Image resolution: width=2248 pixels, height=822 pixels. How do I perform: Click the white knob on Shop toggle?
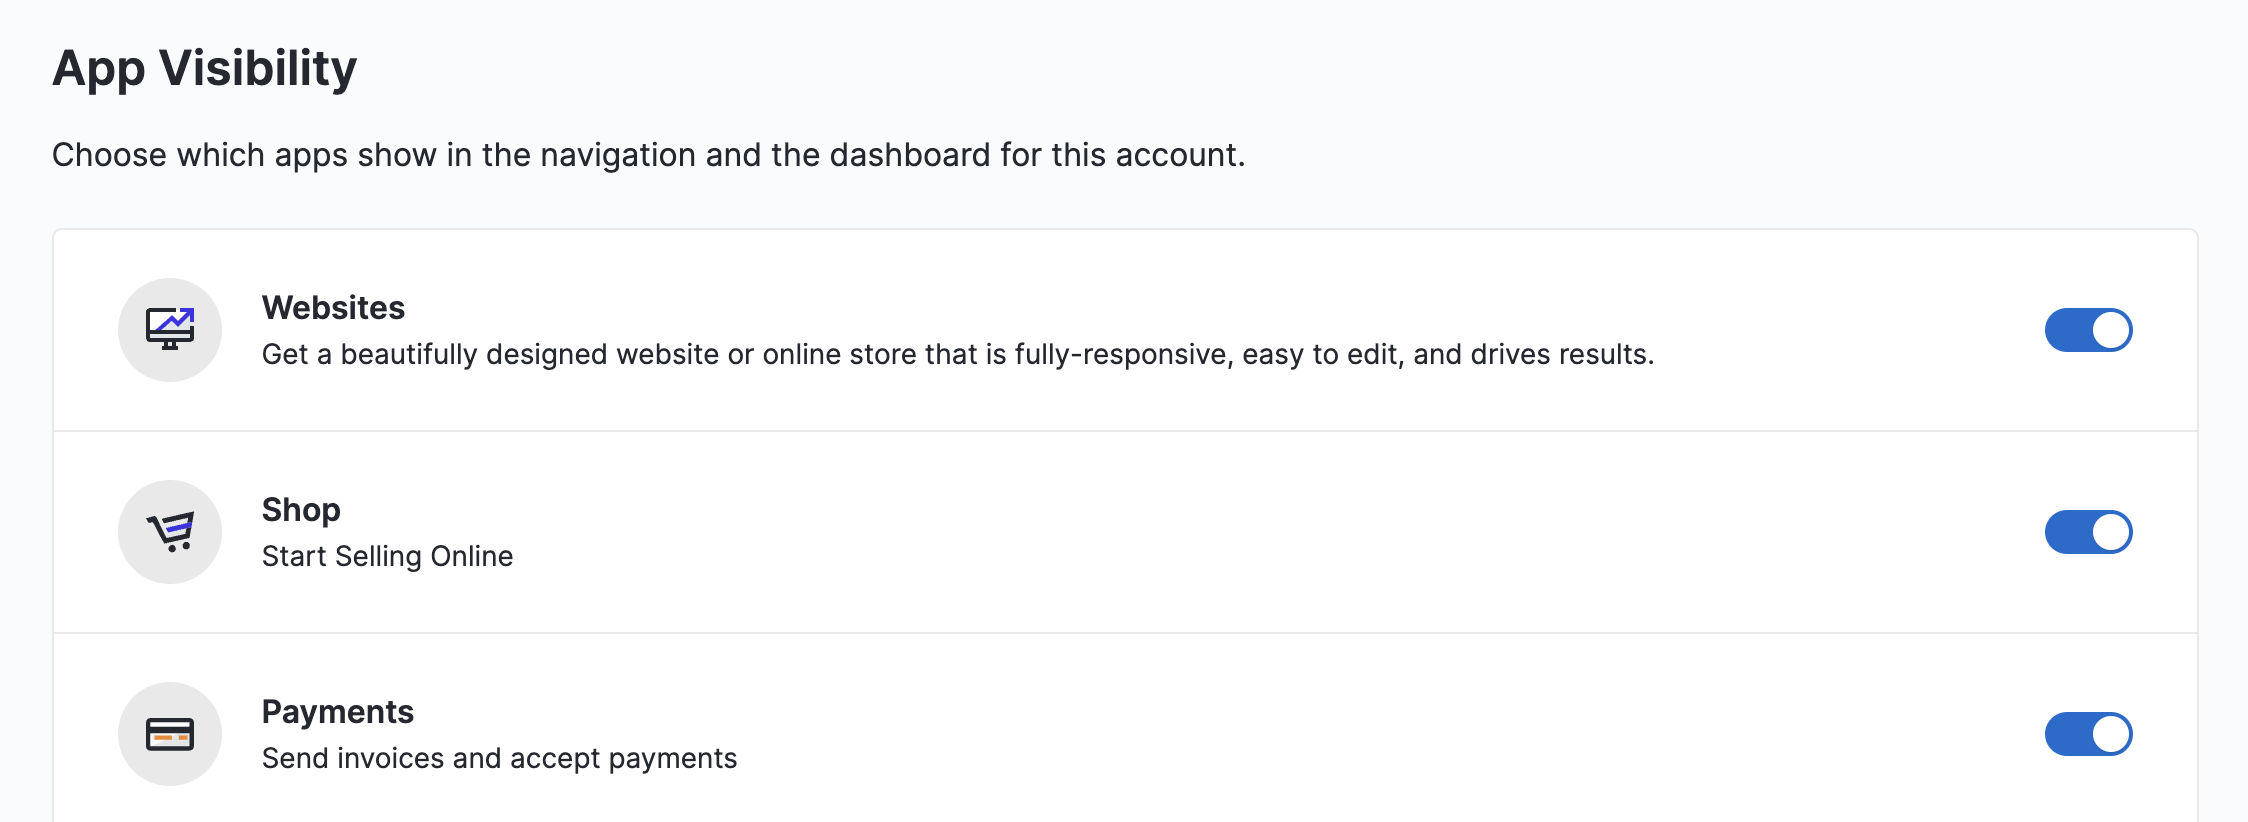point(2110,532)
